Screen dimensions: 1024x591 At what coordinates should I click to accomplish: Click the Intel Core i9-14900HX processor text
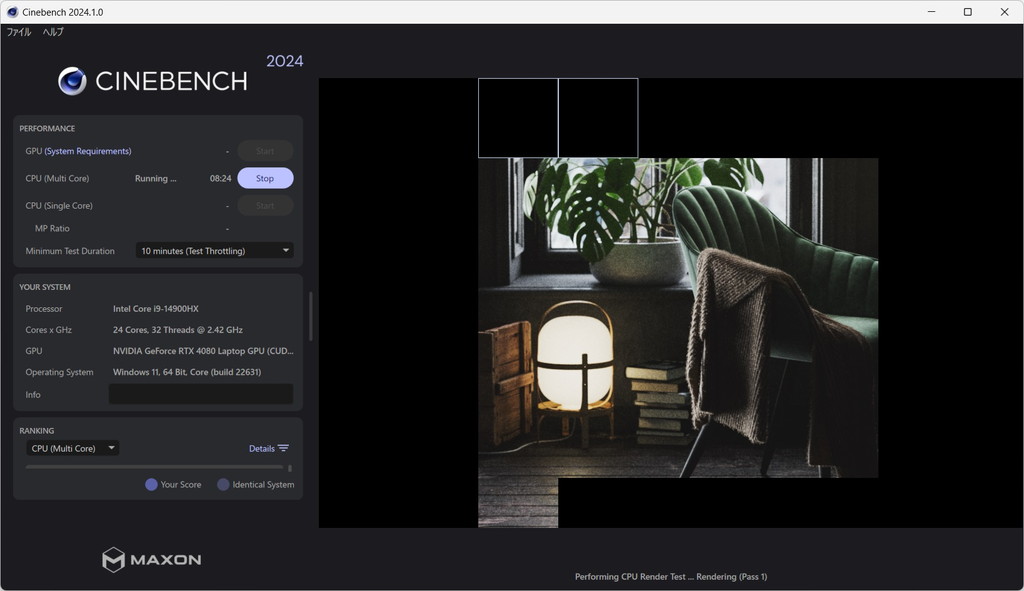(155, 309)
